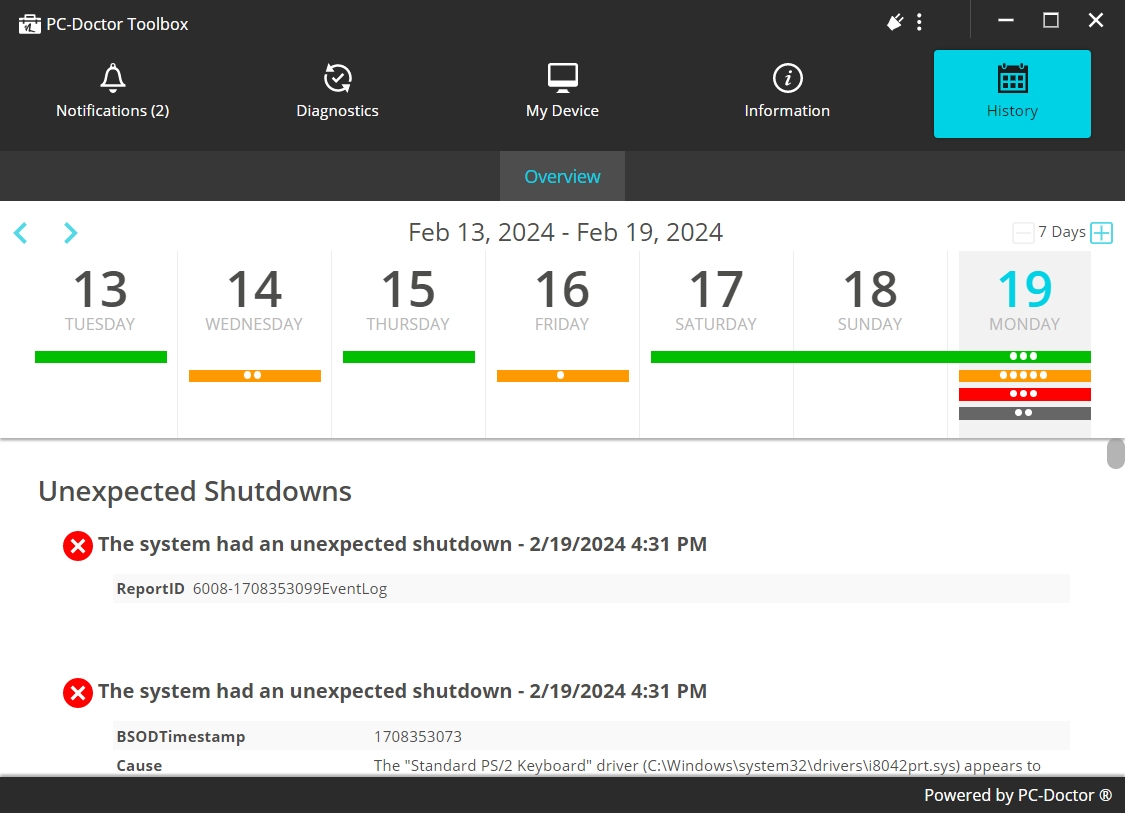Click the date range Feb 13 - Feb 19 title
The image size is (1125, 813).
point(565,232)
